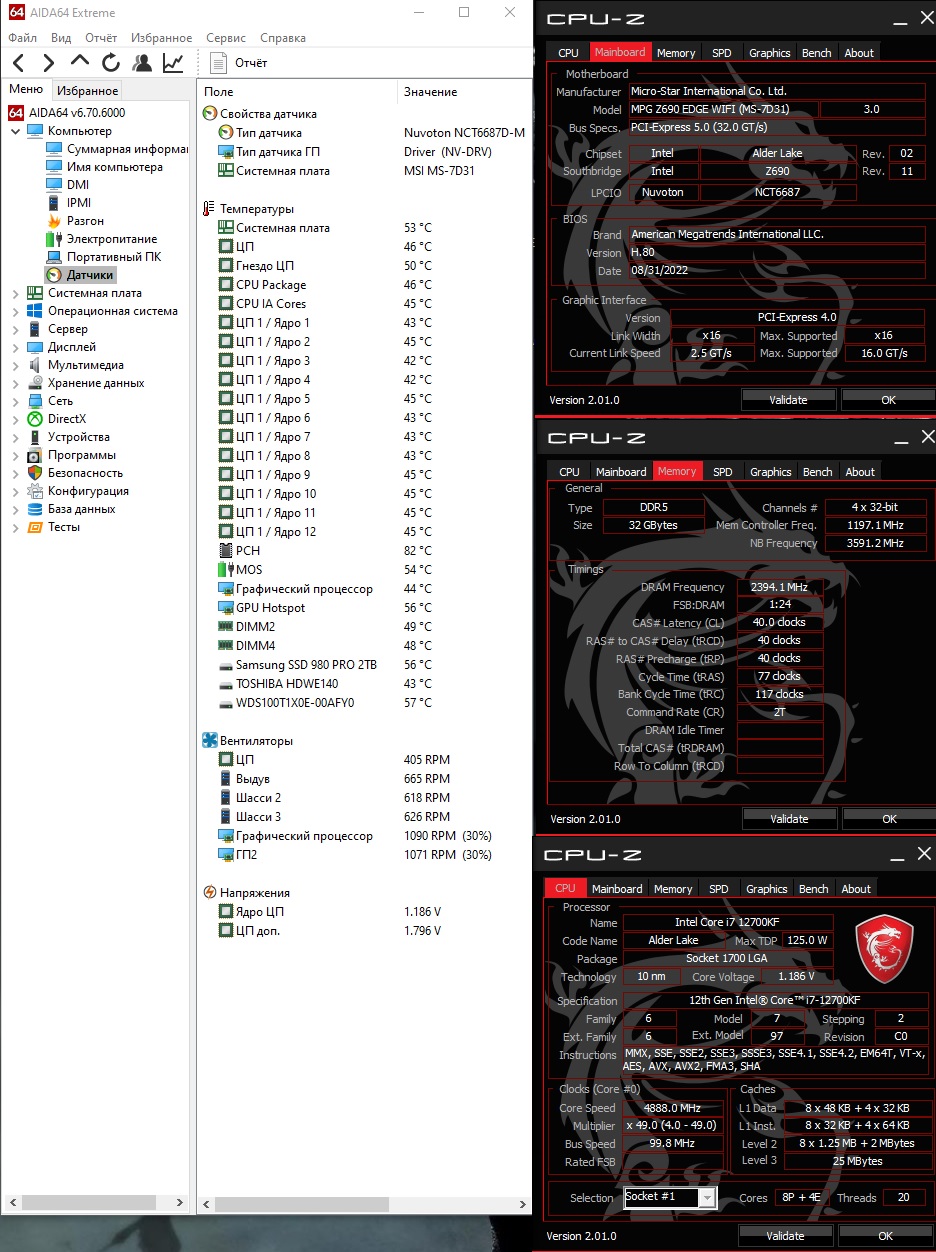Open Mainboard tab in bottom CPU-Z window

click(617, 889)
